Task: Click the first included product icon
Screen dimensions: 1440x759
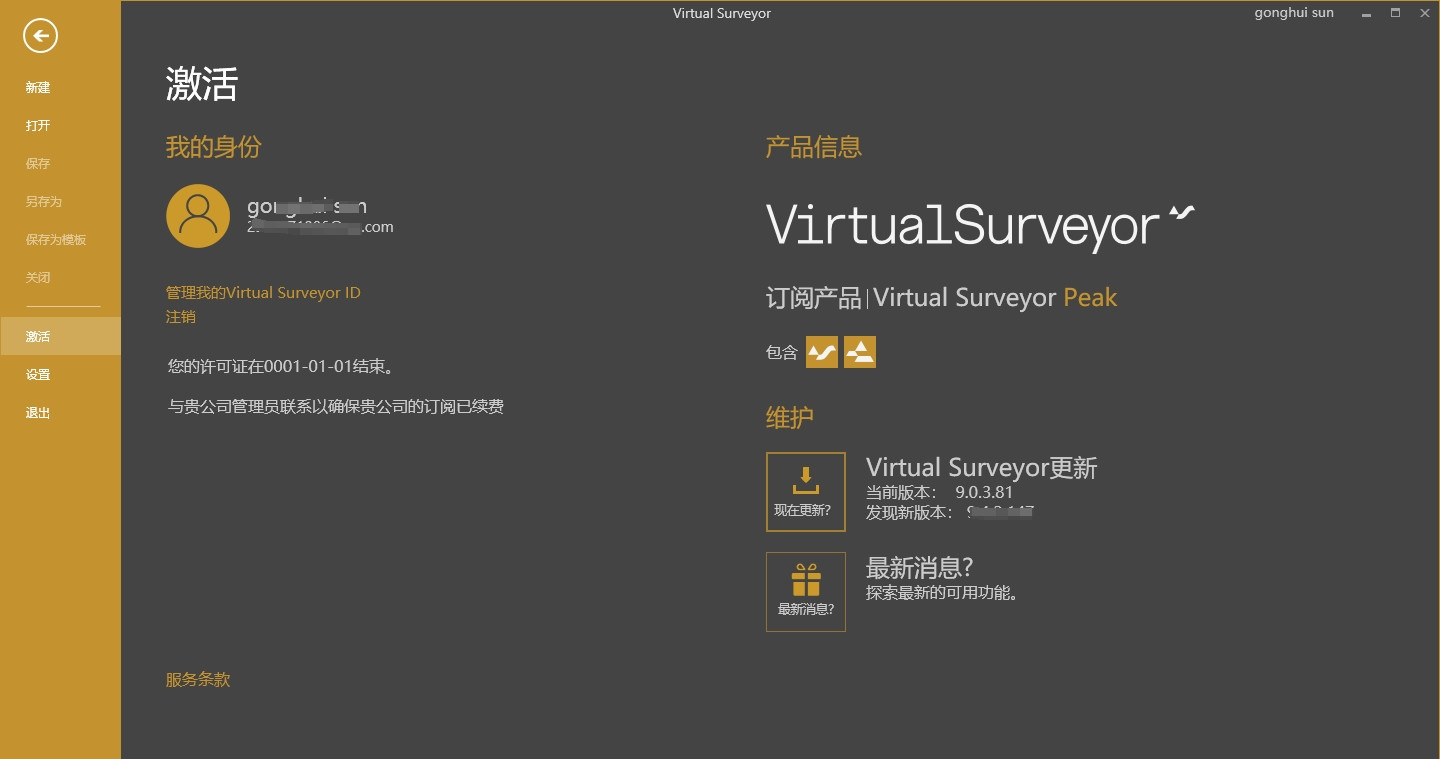Action: [822, 352]
